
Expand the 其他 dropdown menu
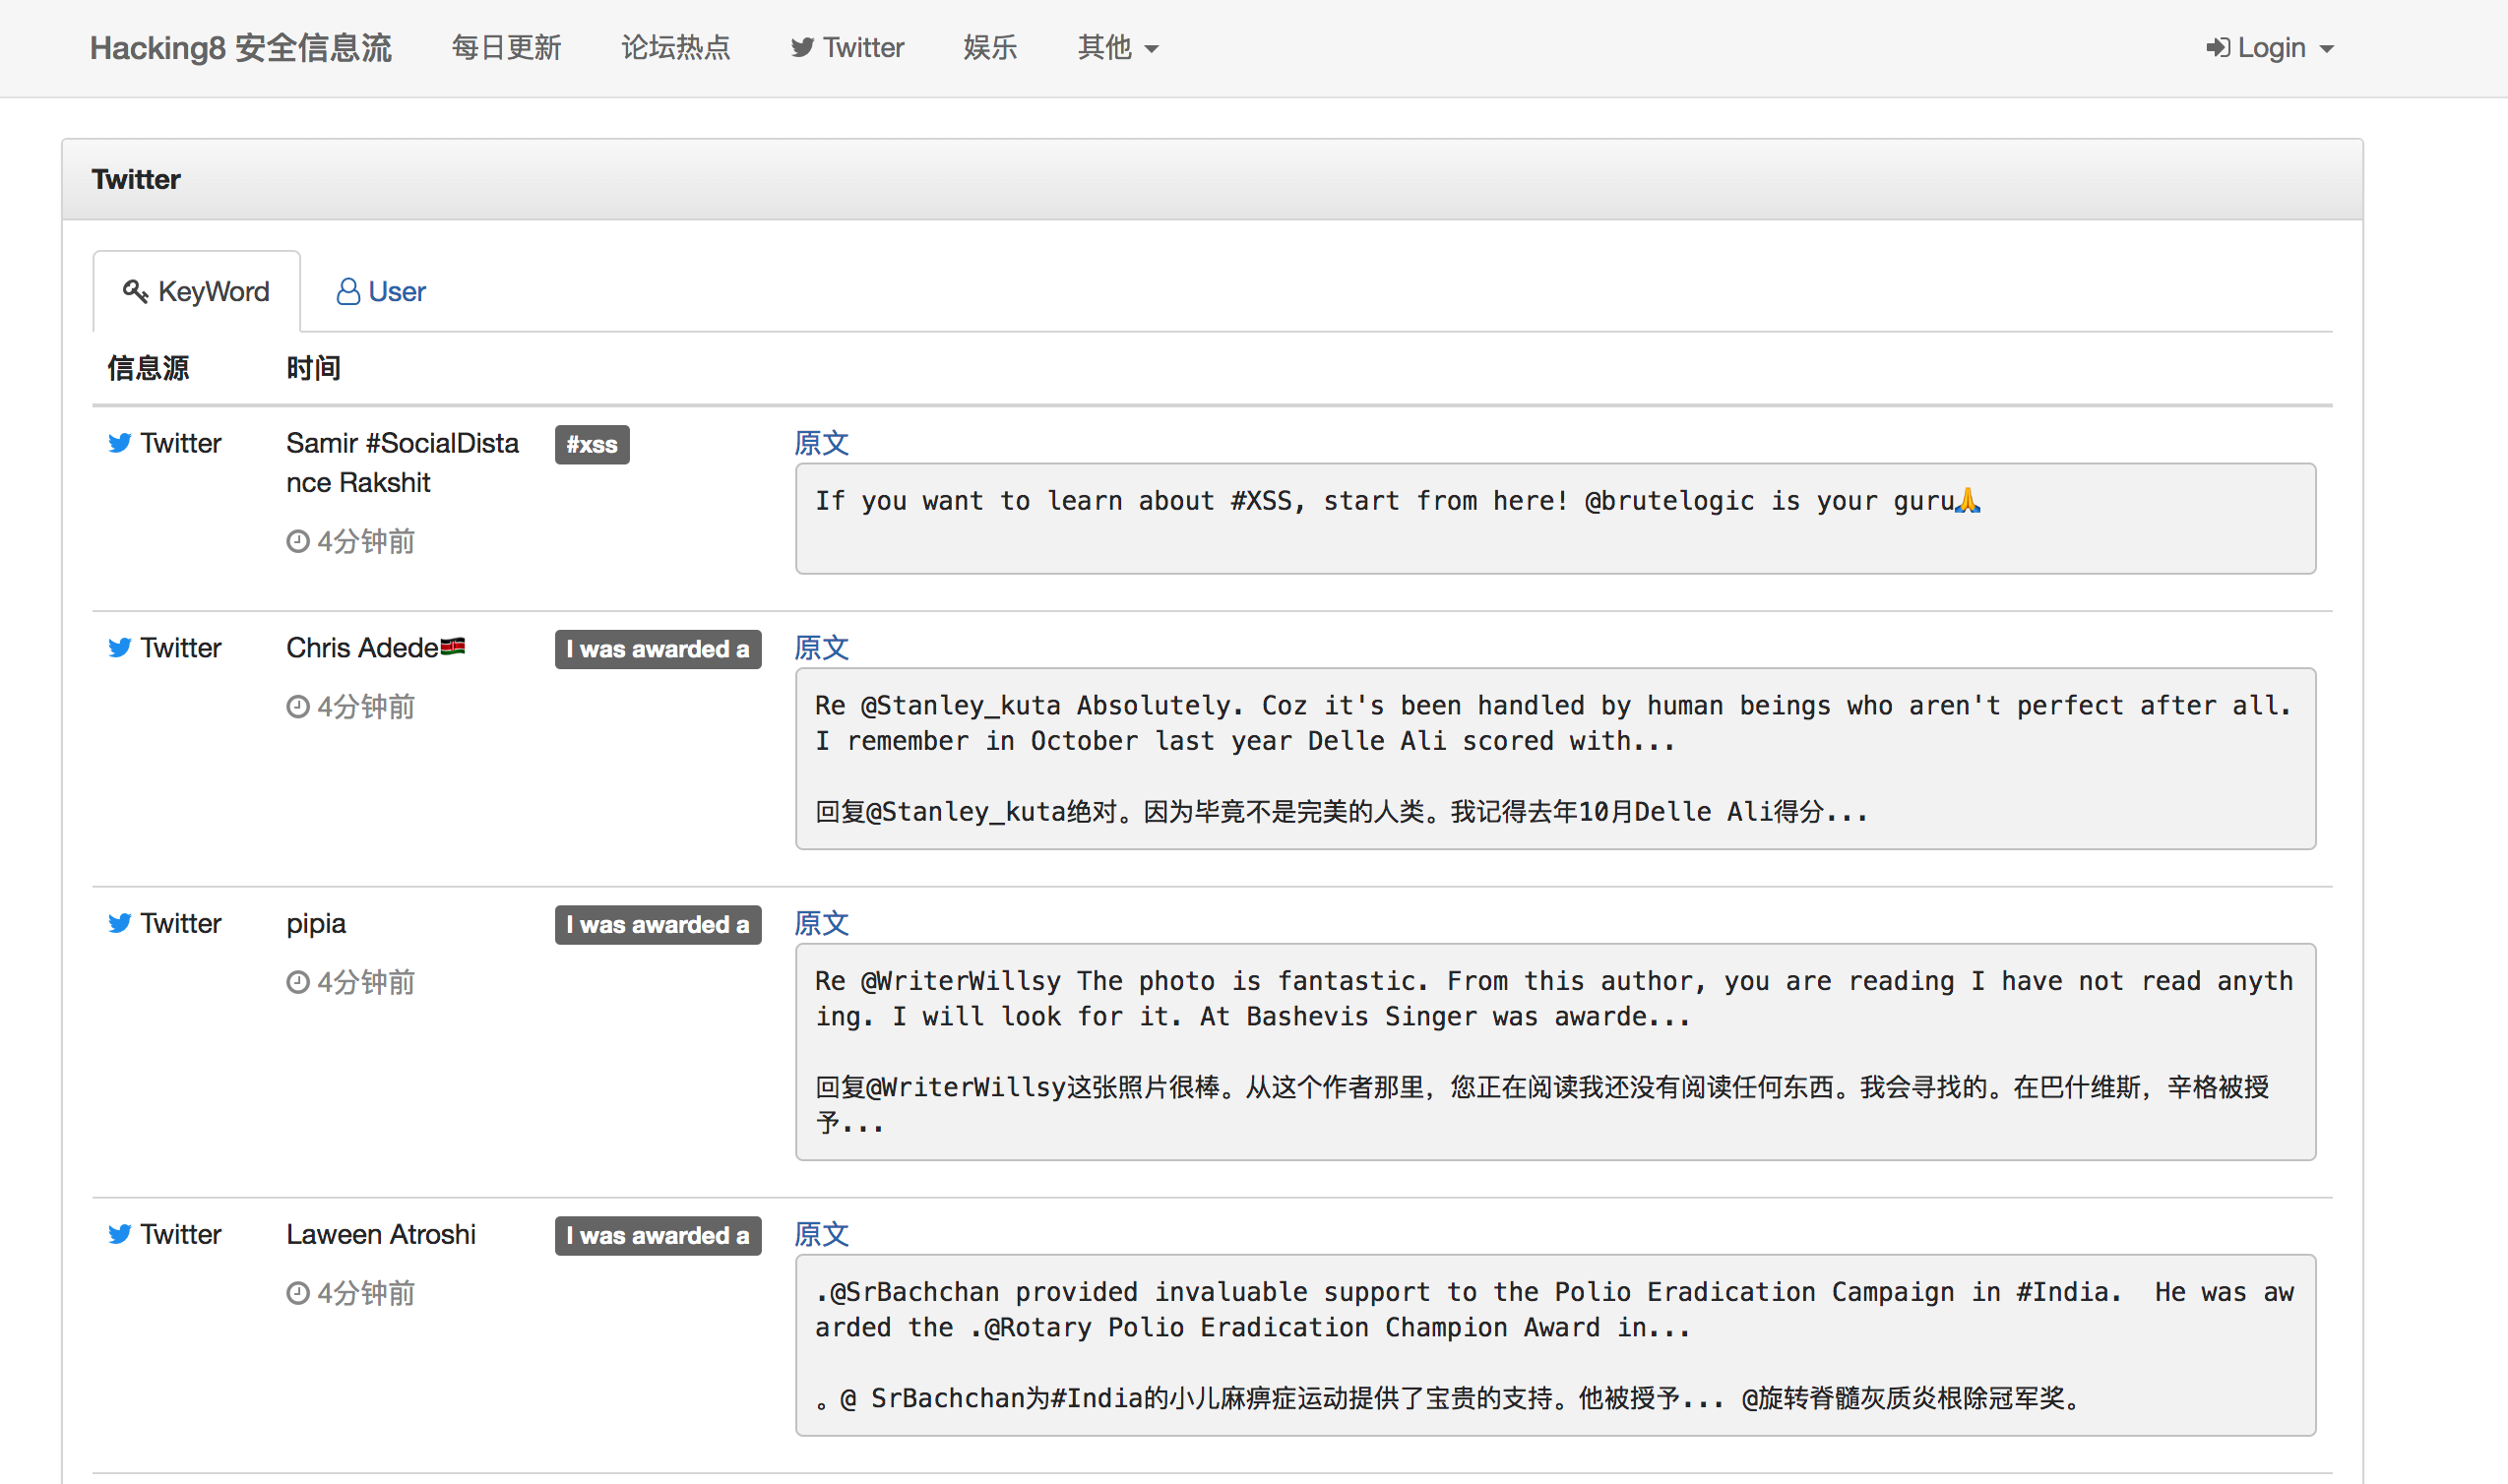1118,48
